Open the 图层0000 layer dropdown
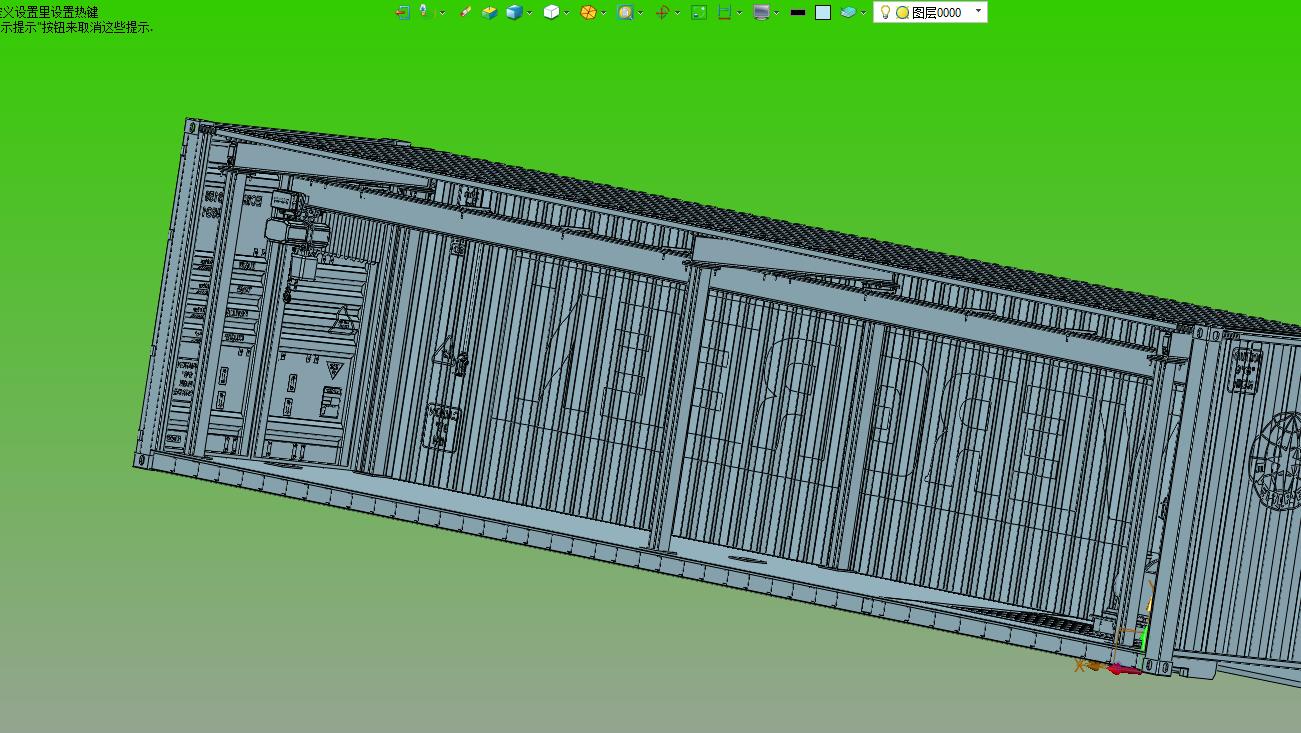Screen dimensions: 1301x733 (978, 11)
